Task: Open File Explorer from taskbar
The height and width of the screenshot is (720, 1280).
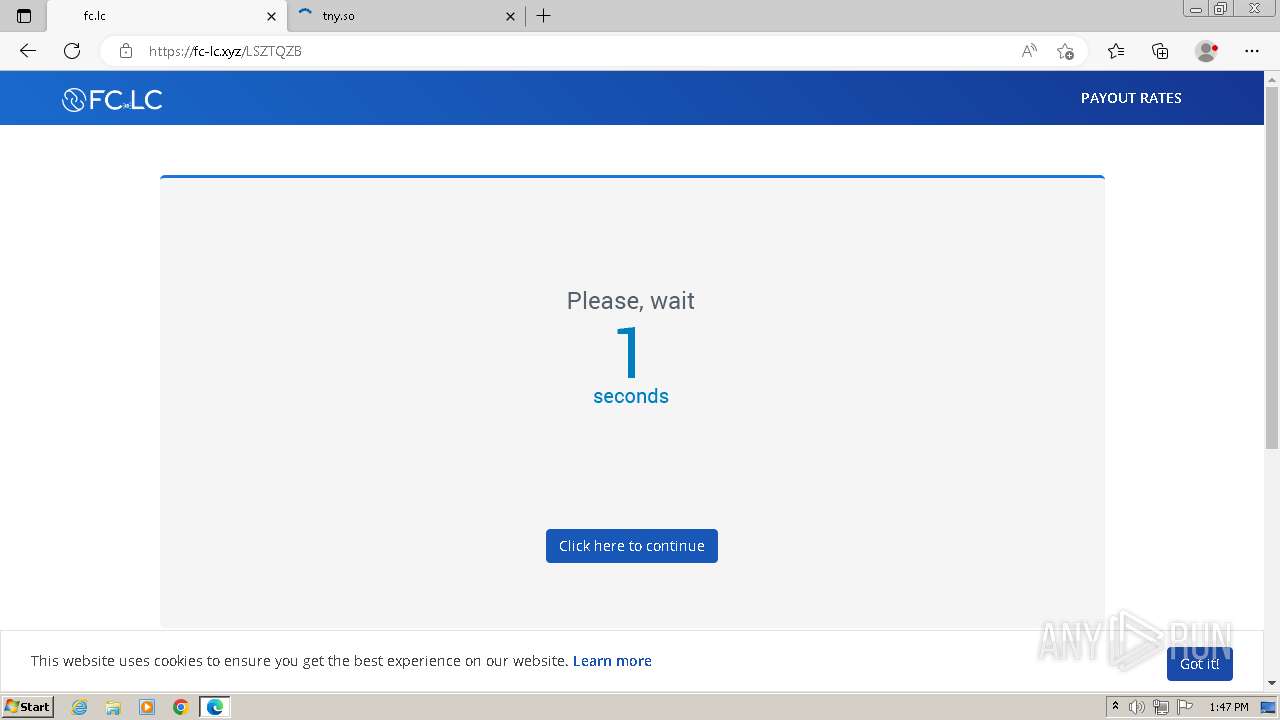Action: coord(113,707)
